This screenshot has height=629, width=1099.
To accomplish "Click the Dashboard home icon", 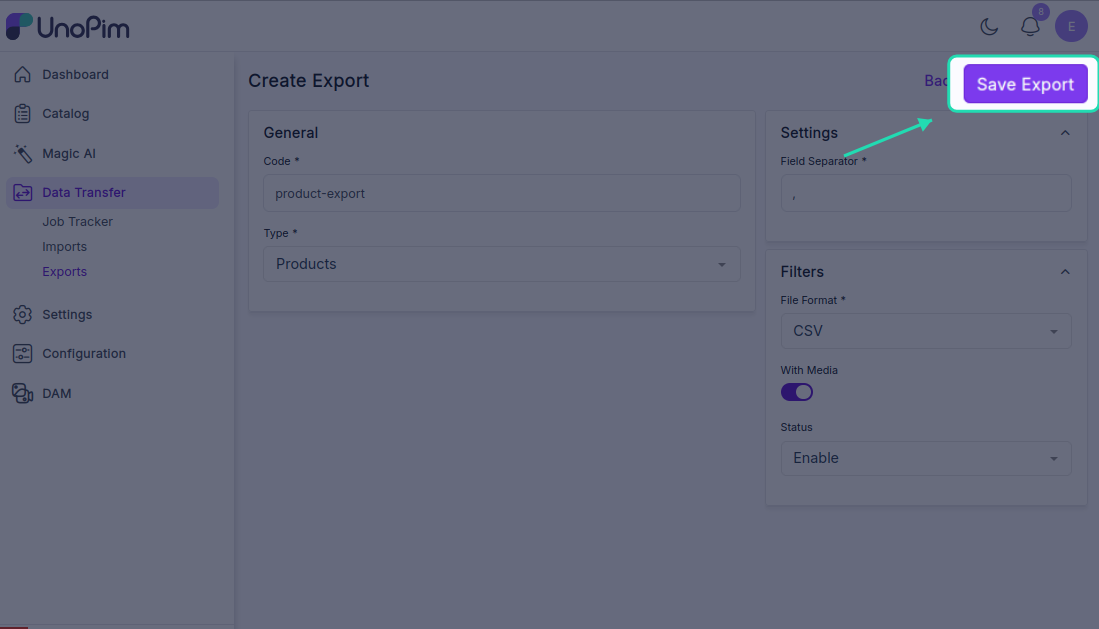I will pyautogui.click(x=22, y=74).
